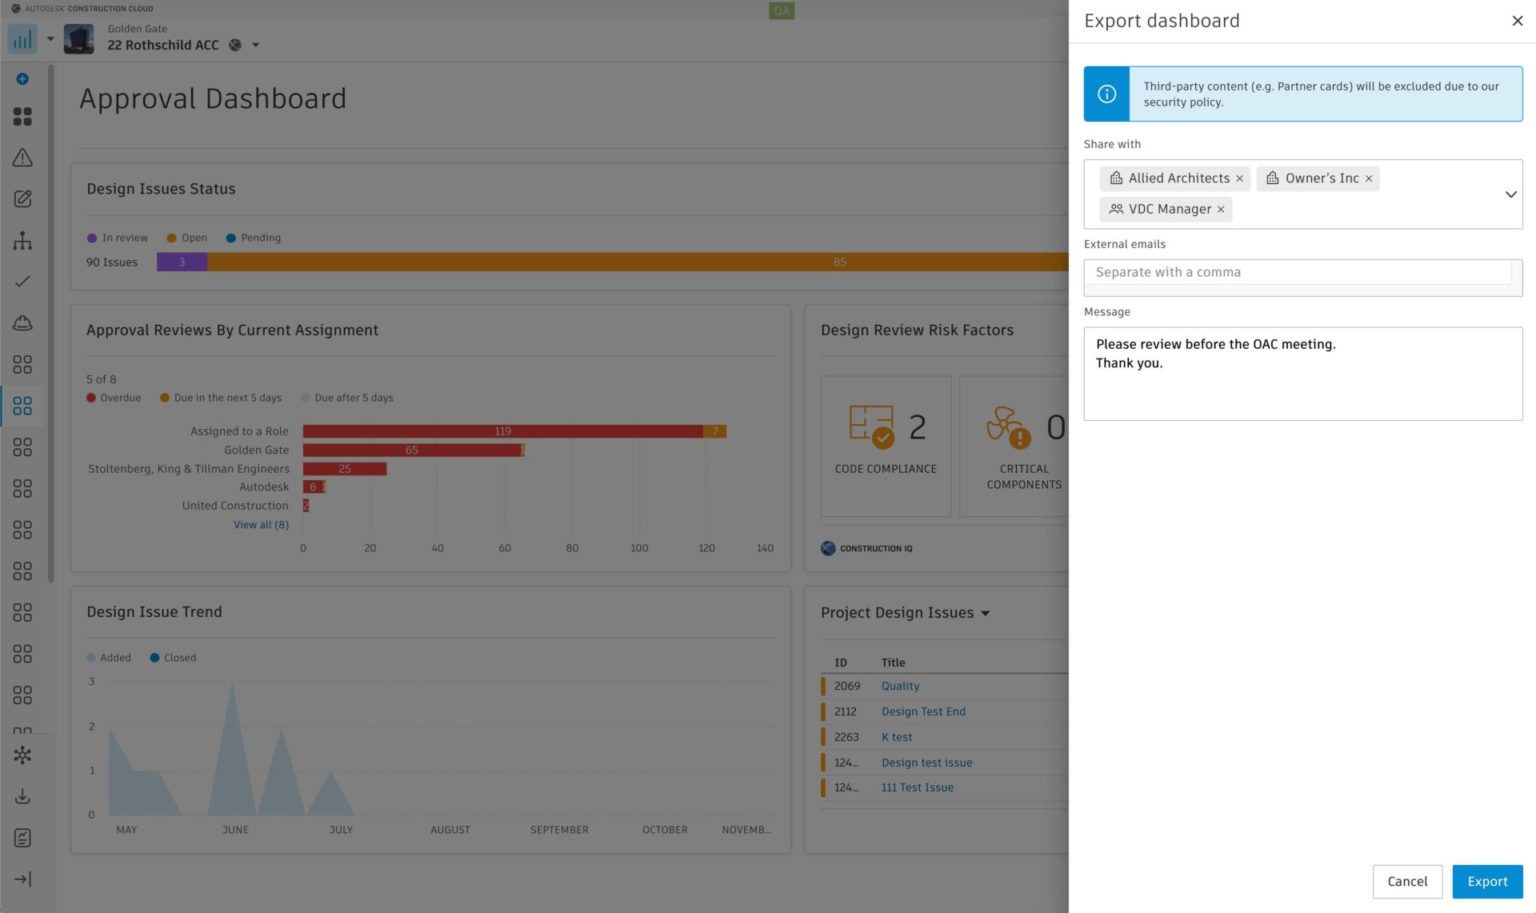Open the project switcher for 22 Rothschild ACC

click(x=256, y=45)
